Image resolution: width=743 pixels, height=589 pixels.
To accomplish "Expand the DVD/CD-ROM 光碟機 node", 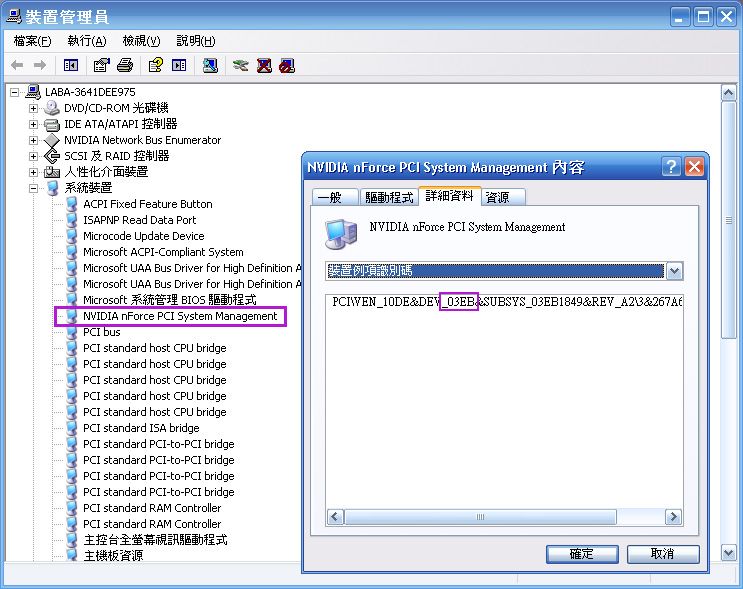I will 33,108.
